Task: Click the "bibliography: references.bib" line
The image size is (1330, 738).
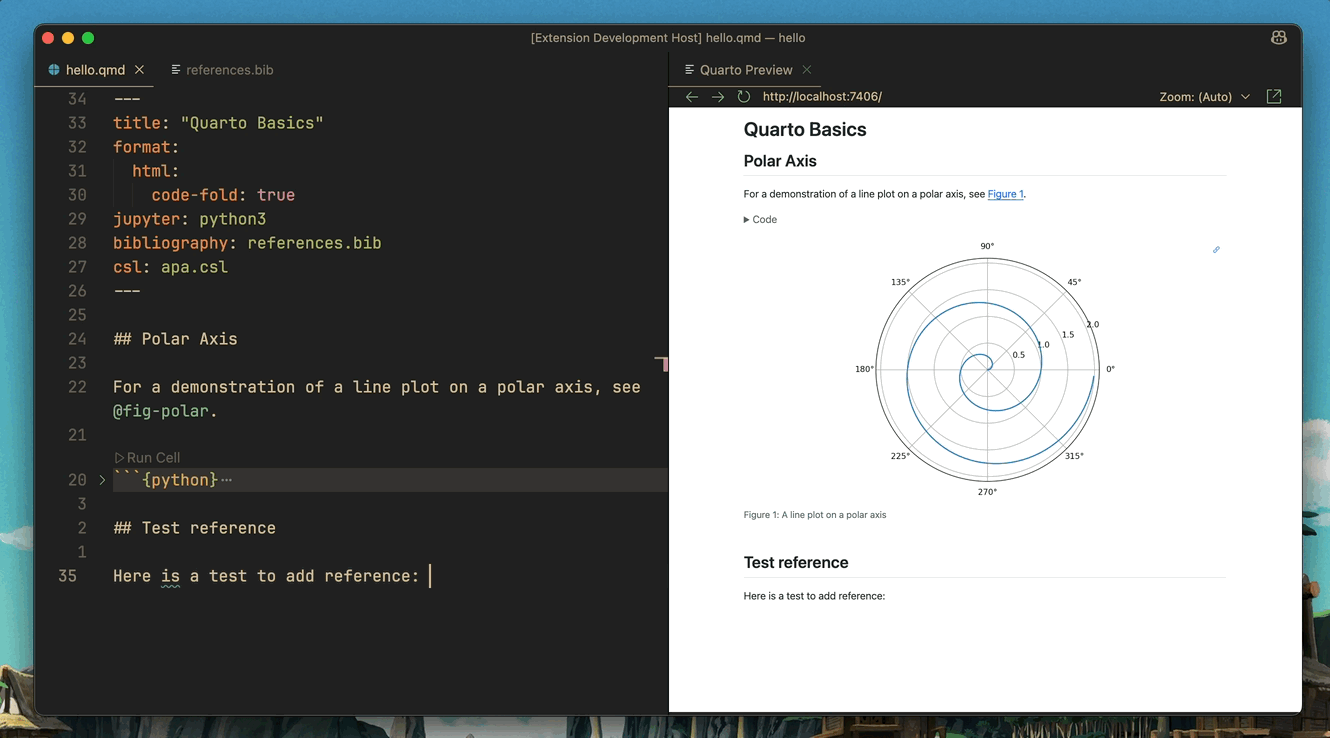Action: [x=247, y=243]
